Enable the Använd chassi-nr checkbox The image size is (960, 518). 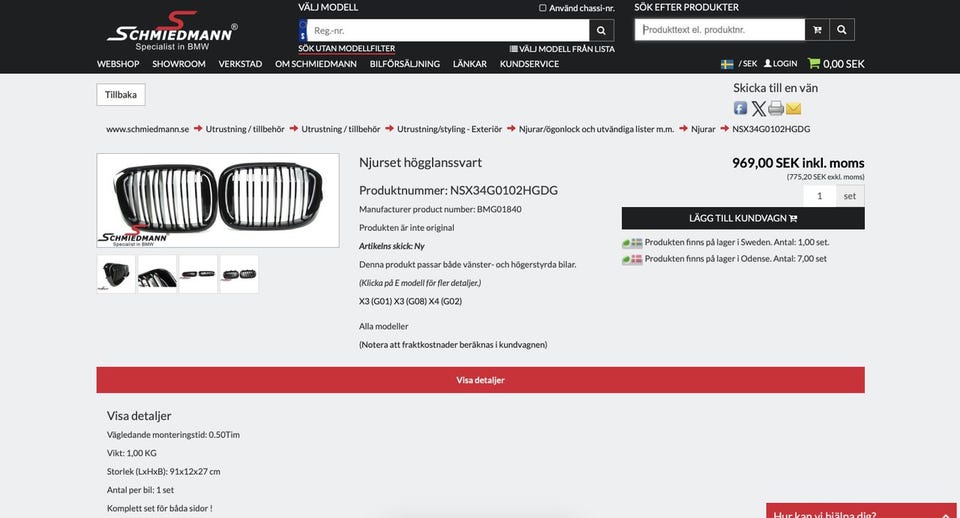coord(542,8)
